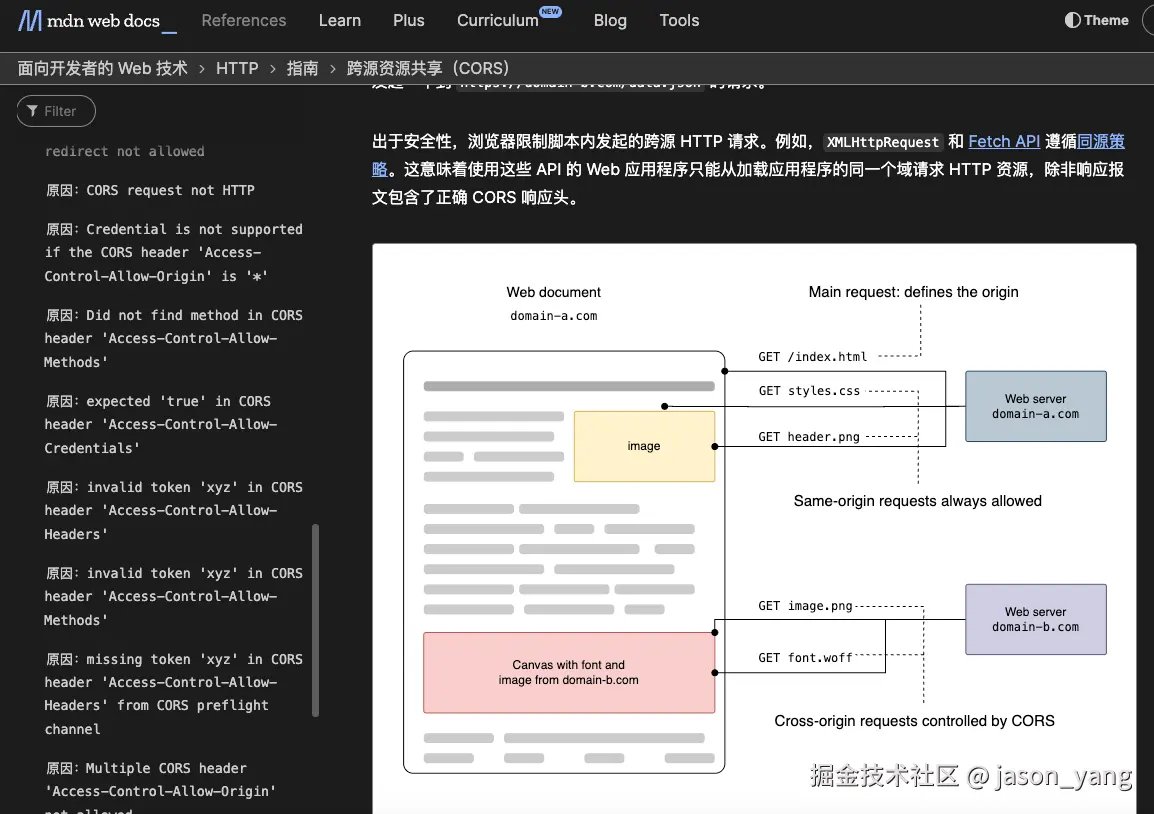The image size is (1154, 814).
Task: Click 'Cross-origin requests controlled by CORS' text
Action: [x=914, y=721]
